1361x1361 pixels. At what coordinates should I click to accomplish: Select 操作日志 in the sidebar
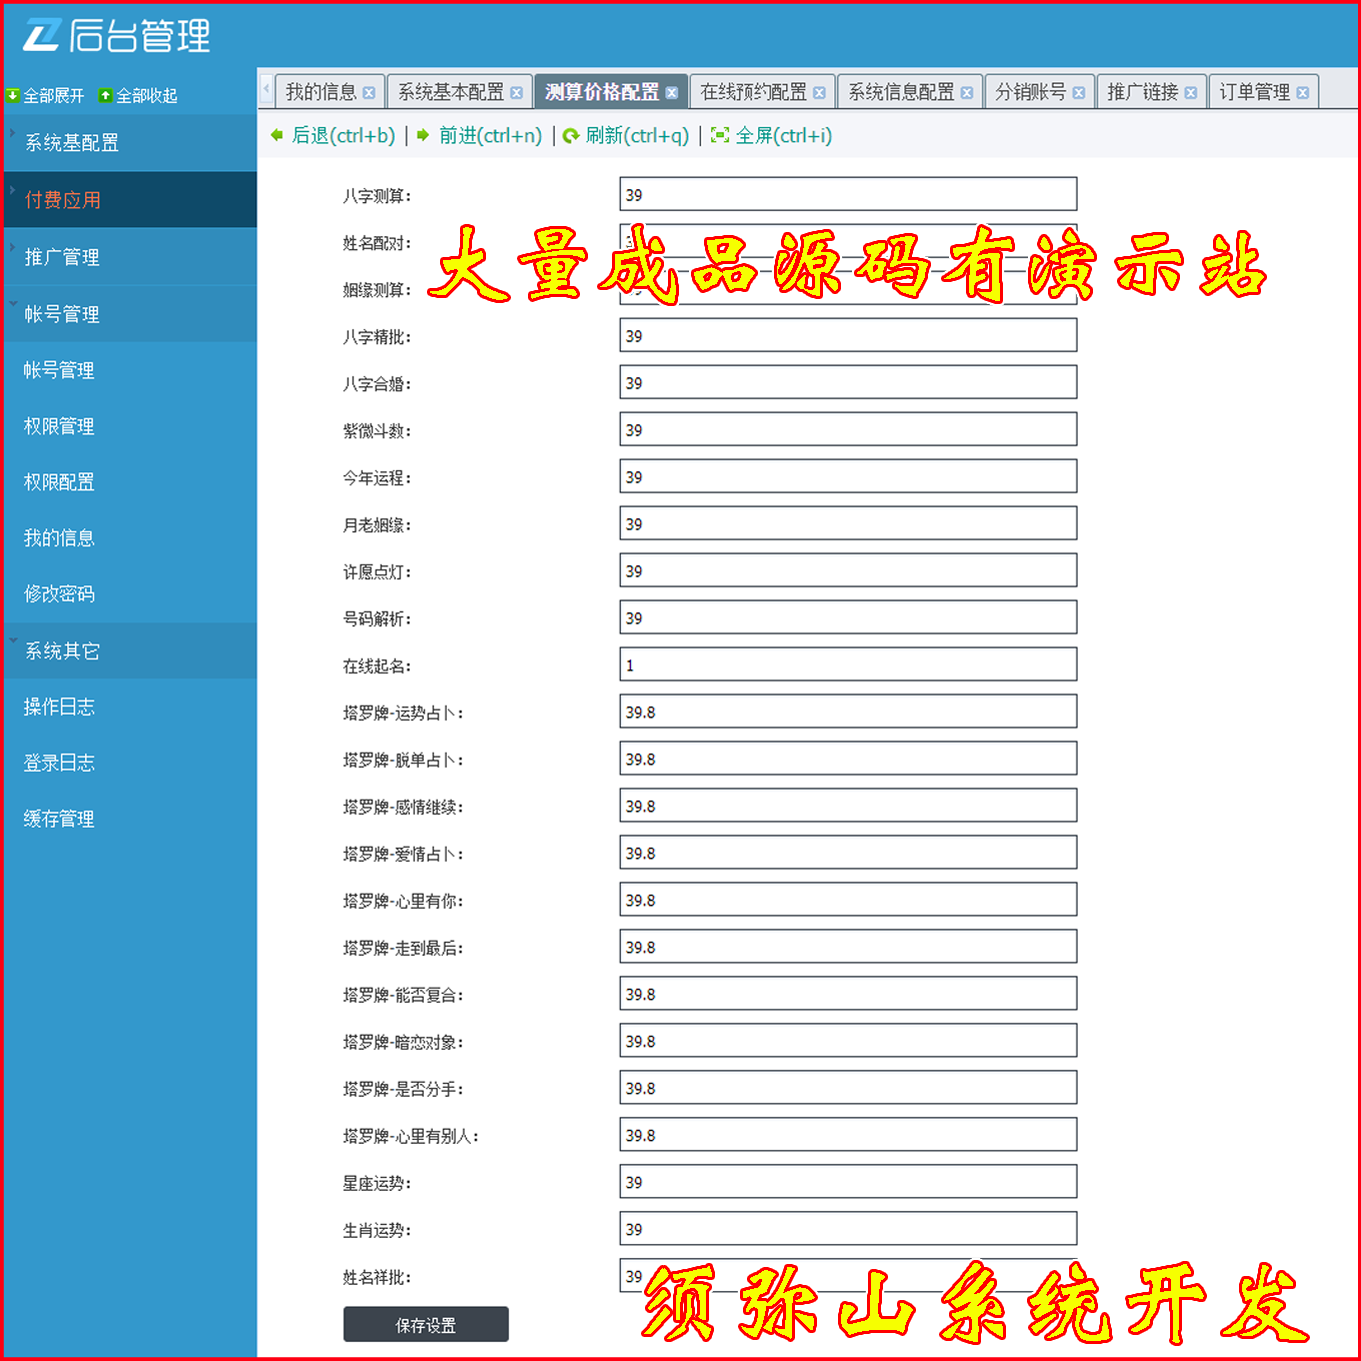click(x=56, y=707)
